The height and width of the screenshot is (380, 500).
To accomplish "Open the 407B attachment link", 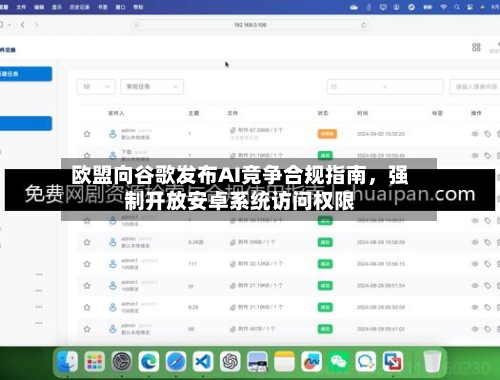I will click(252, 329).
